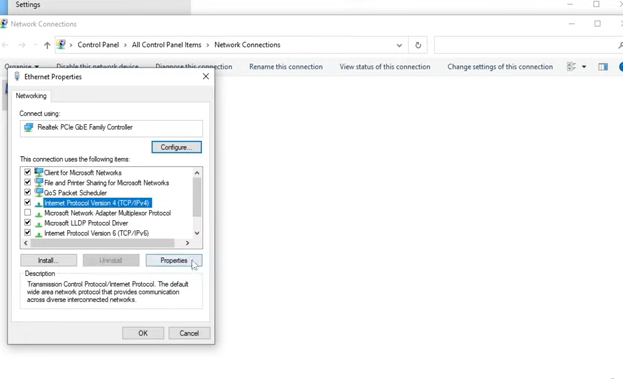Viewport: 623px width, 379px height.
Task: Select QoS Packet Scheduler row
Action: (x=75, y=193)
